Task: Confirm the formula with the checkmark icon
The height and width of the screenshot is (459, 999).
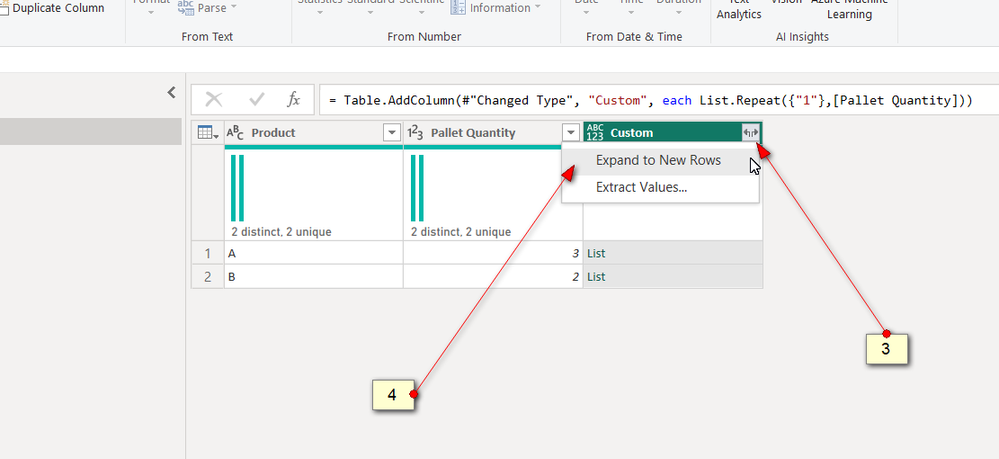Action: tap(257, 99)
